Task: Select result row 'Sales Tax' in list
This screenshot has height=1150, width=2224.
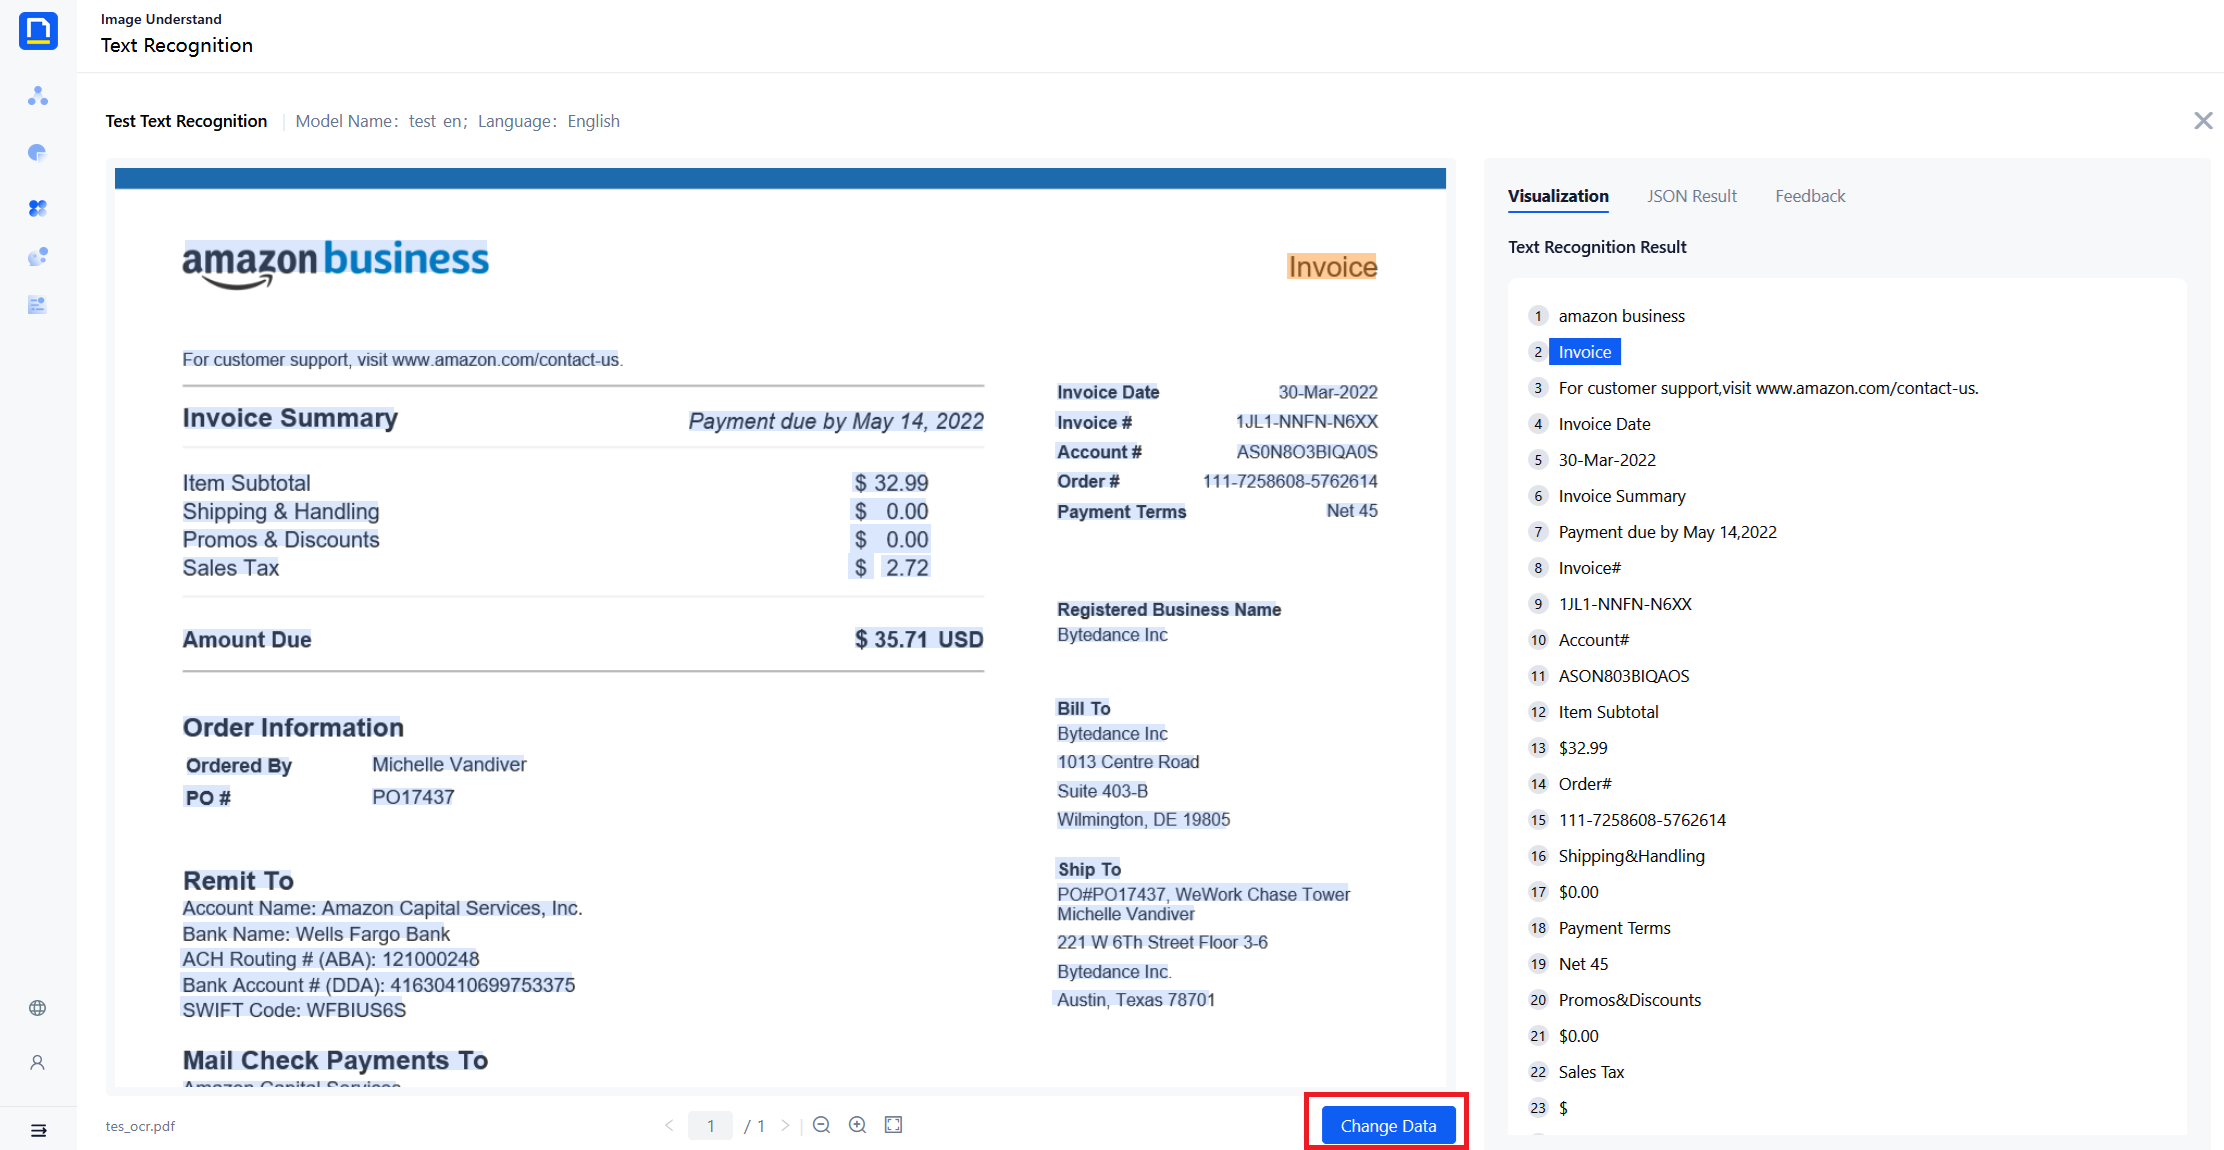Action: pos(1591,1072)
